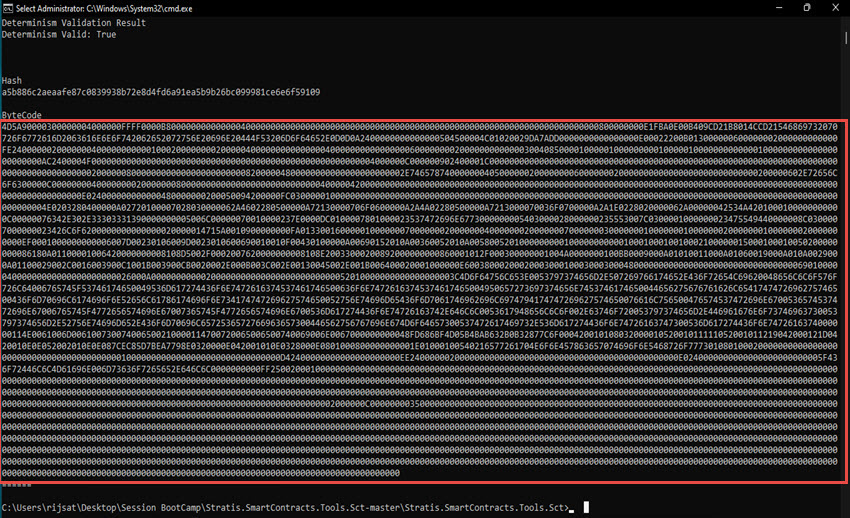Click the vertical scrollbar thumb
This screenshot has height=518, width=850.
846,38
